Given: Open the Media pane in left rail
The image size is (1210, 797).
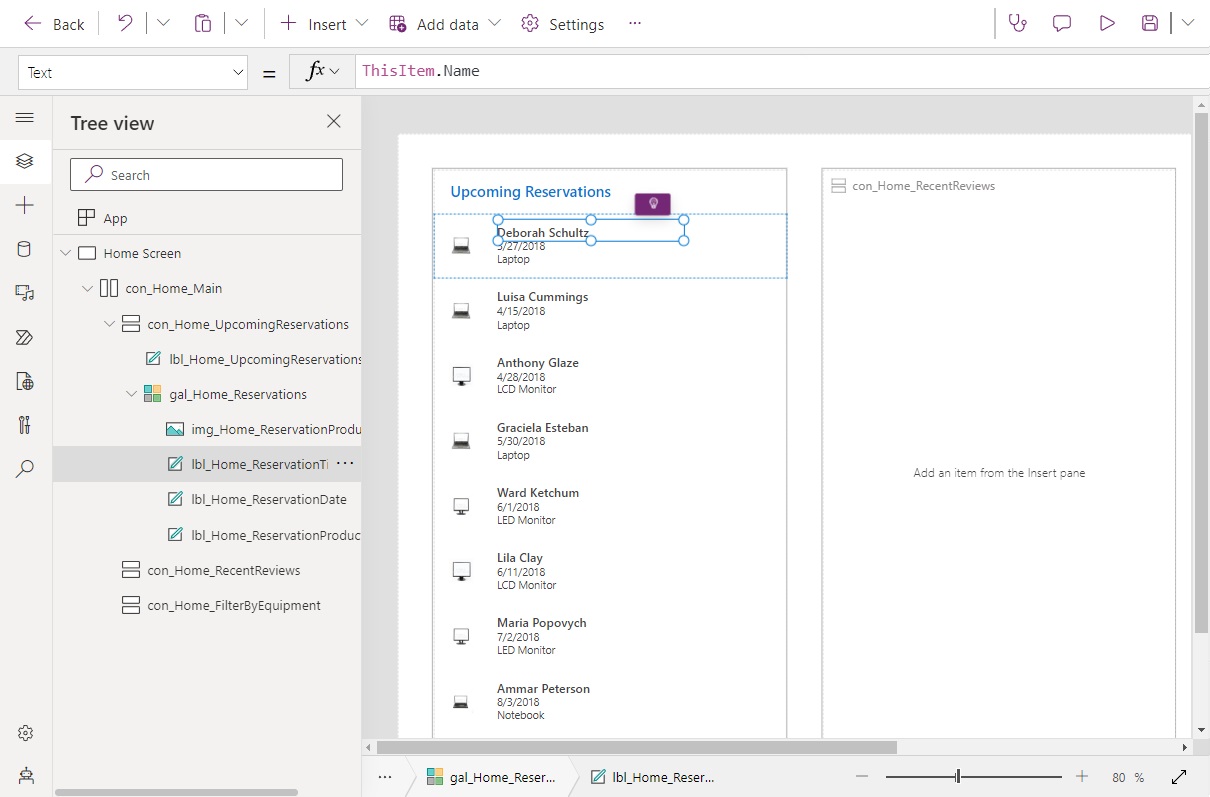Looking at the screenshot, I should (x=25, y=293).
